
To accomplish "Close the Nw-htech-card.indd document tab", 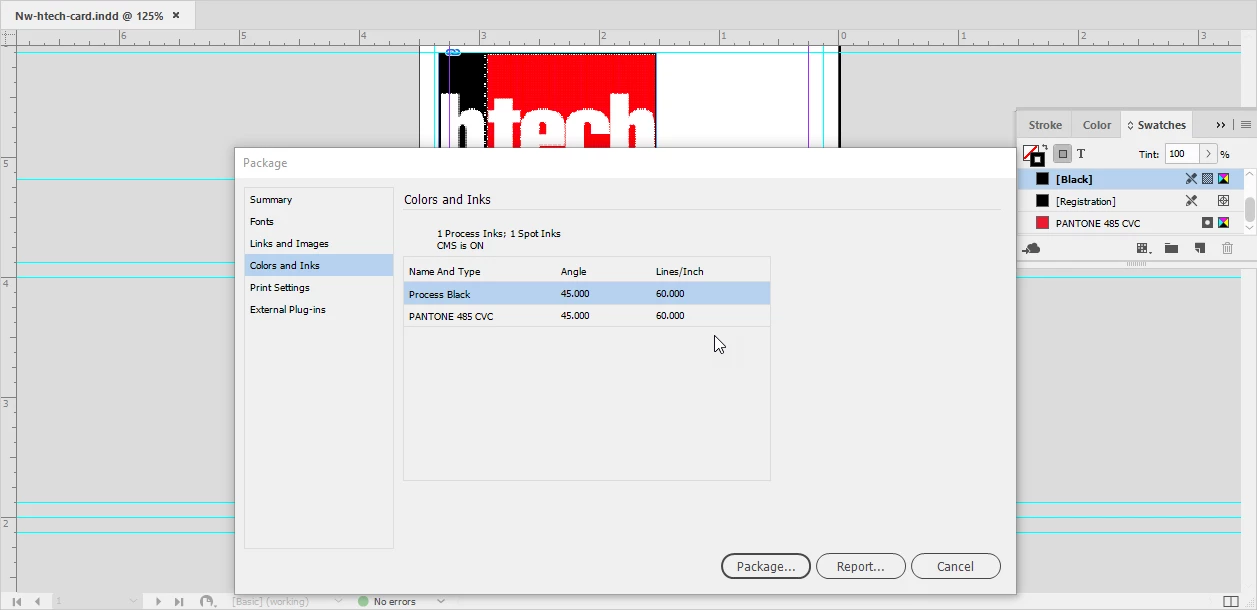I will coord(176,16).
